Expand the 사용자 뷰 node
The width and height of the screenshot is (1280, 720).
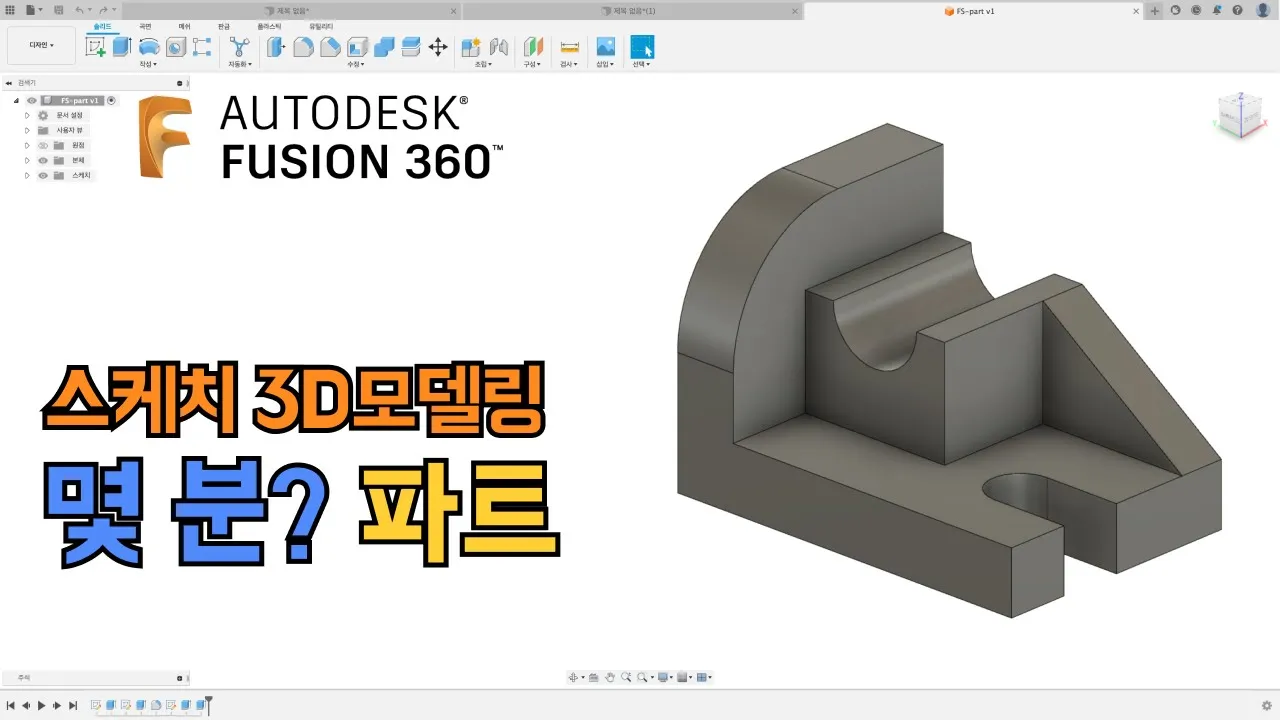pyautogui.click(x=28, y=130)
